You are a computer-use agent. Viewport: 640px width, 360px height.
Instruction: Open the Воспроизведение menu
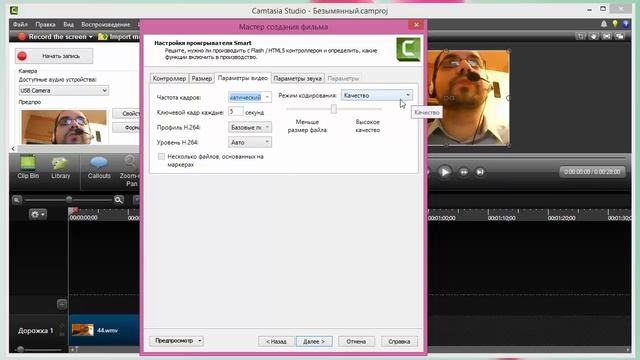coord(105,24)
